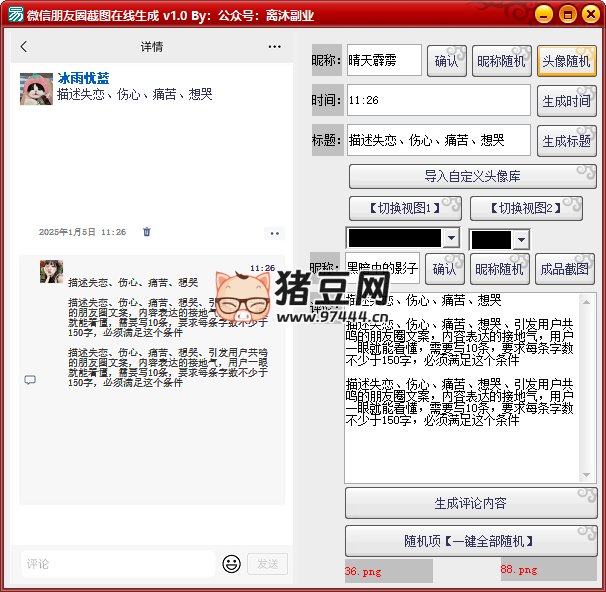Click inside the comment content text area
606x592 pixels.
462,388
